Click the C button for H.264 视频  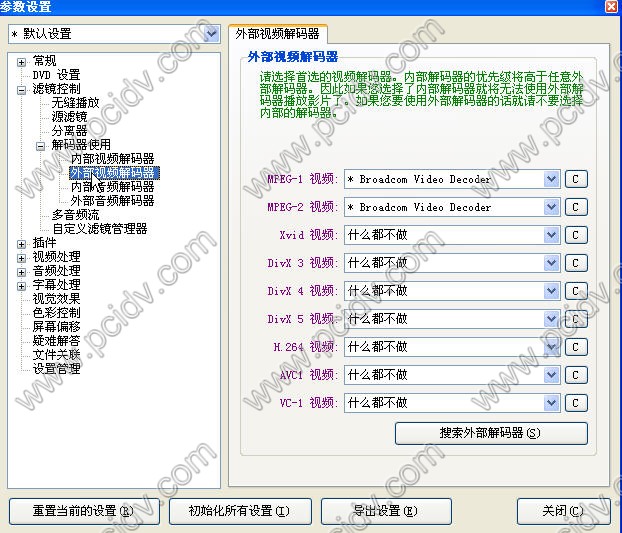tap(576, 347)
